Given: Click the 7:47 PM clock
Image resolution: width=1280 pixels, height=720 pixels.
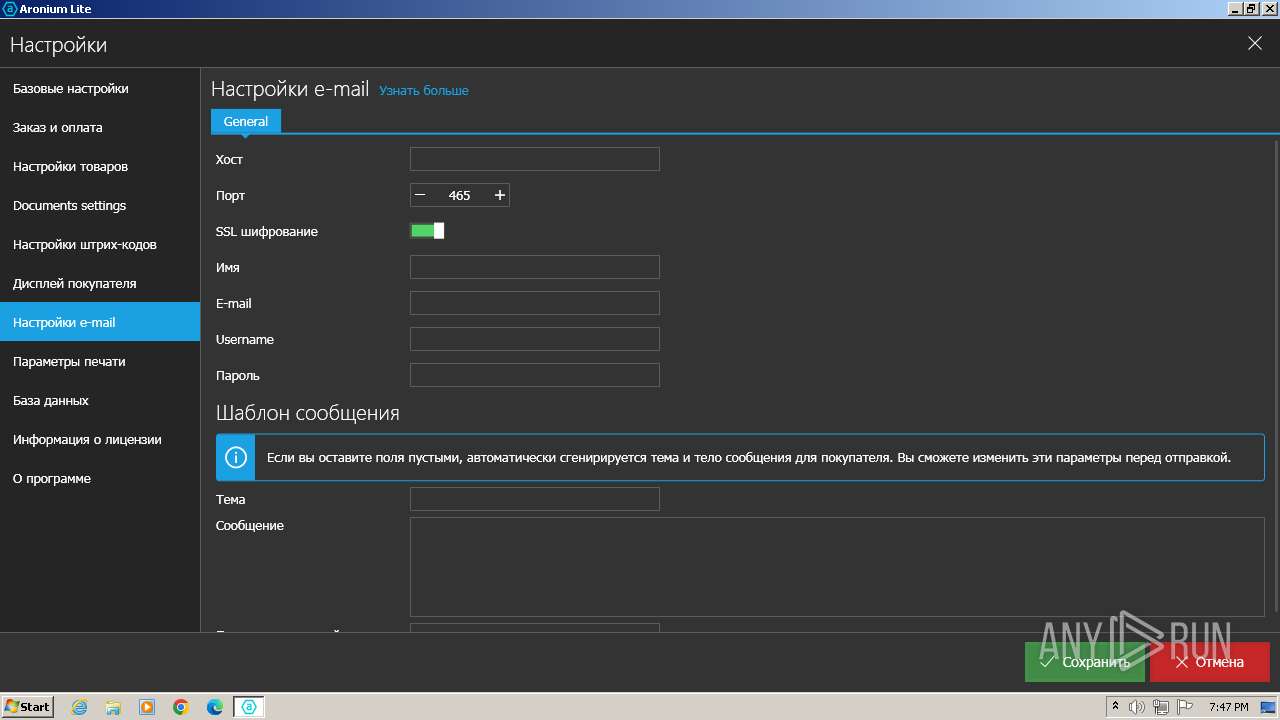Looking at the screenshot, I should tap(1228, 707).
